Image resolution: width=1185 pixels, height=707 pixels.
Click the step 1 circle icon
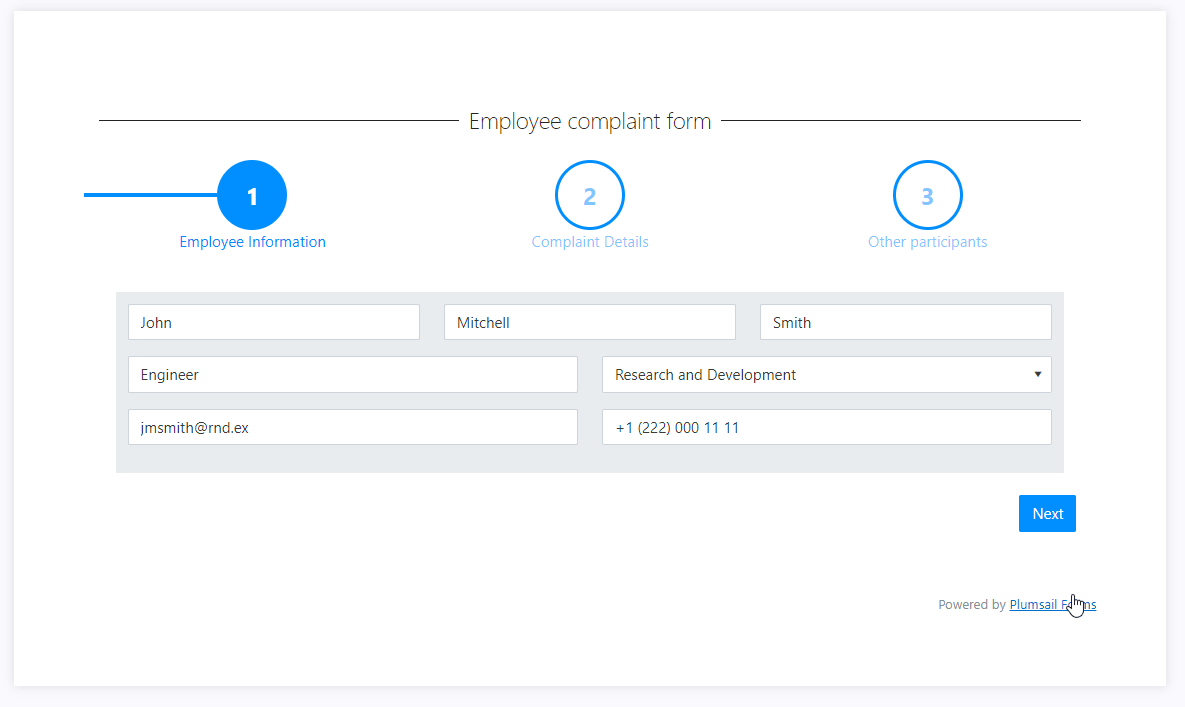pyautogui.click(x=252, y=195)
